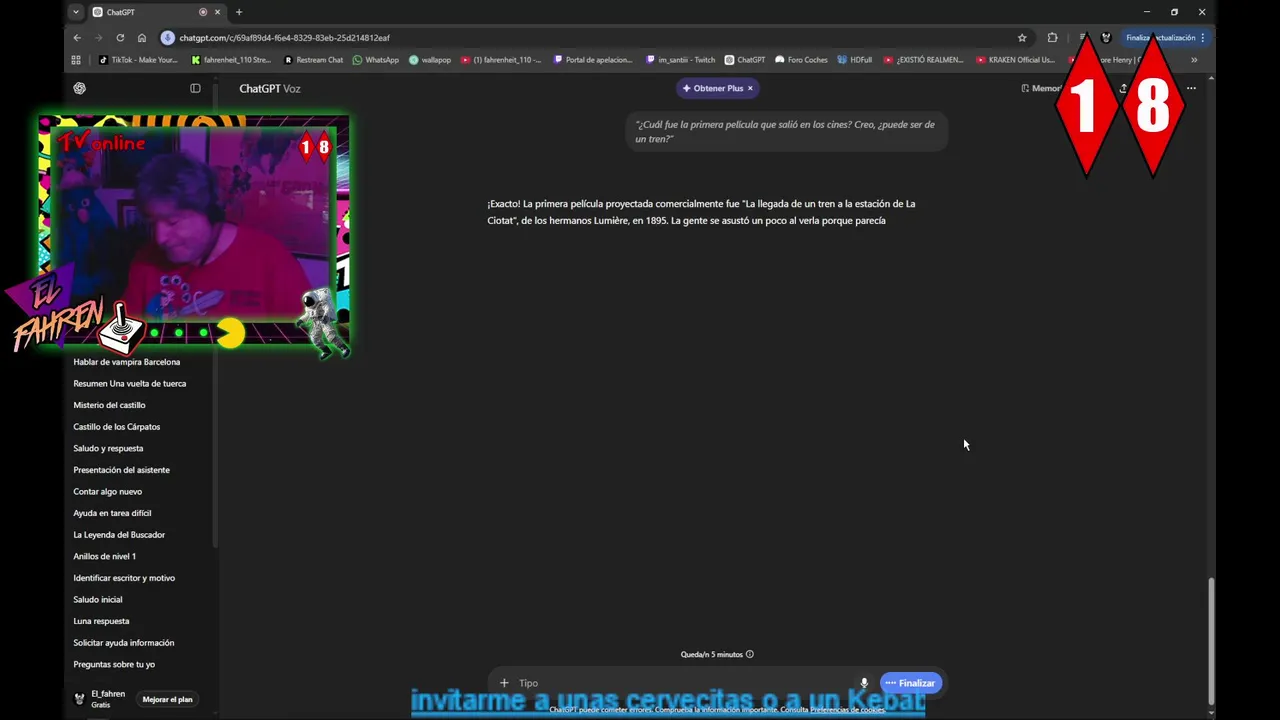Reload the current page
The image size is (1280, 720).
click(x=120, y=38)
